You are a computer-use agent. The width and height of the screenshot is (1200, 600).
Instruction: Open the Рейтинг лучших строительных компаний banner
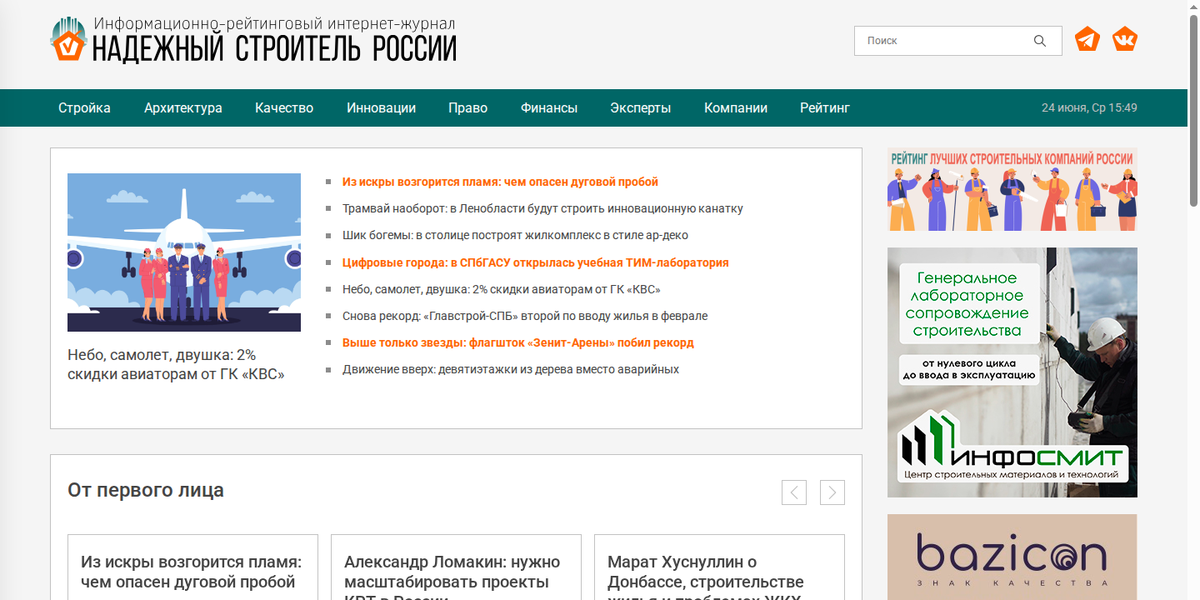pos(1012,190)
